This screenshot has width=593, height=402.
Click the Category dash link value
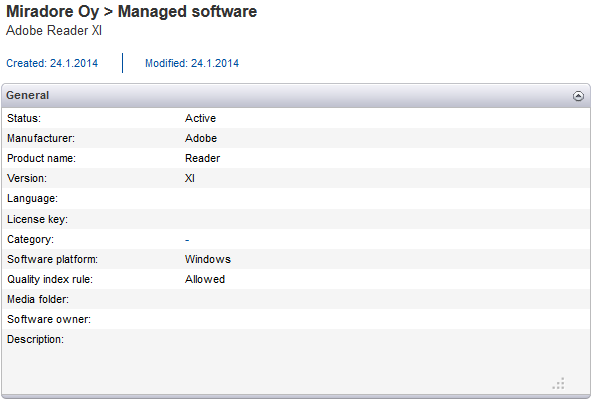[187, 240]
